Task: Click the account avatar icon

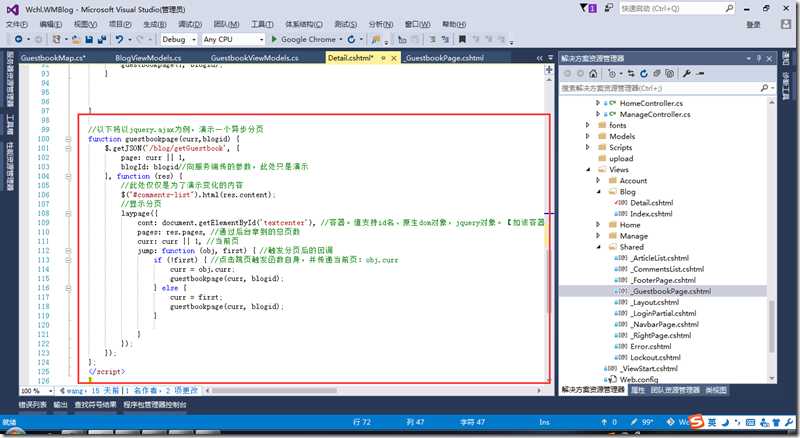Action: 786,24
